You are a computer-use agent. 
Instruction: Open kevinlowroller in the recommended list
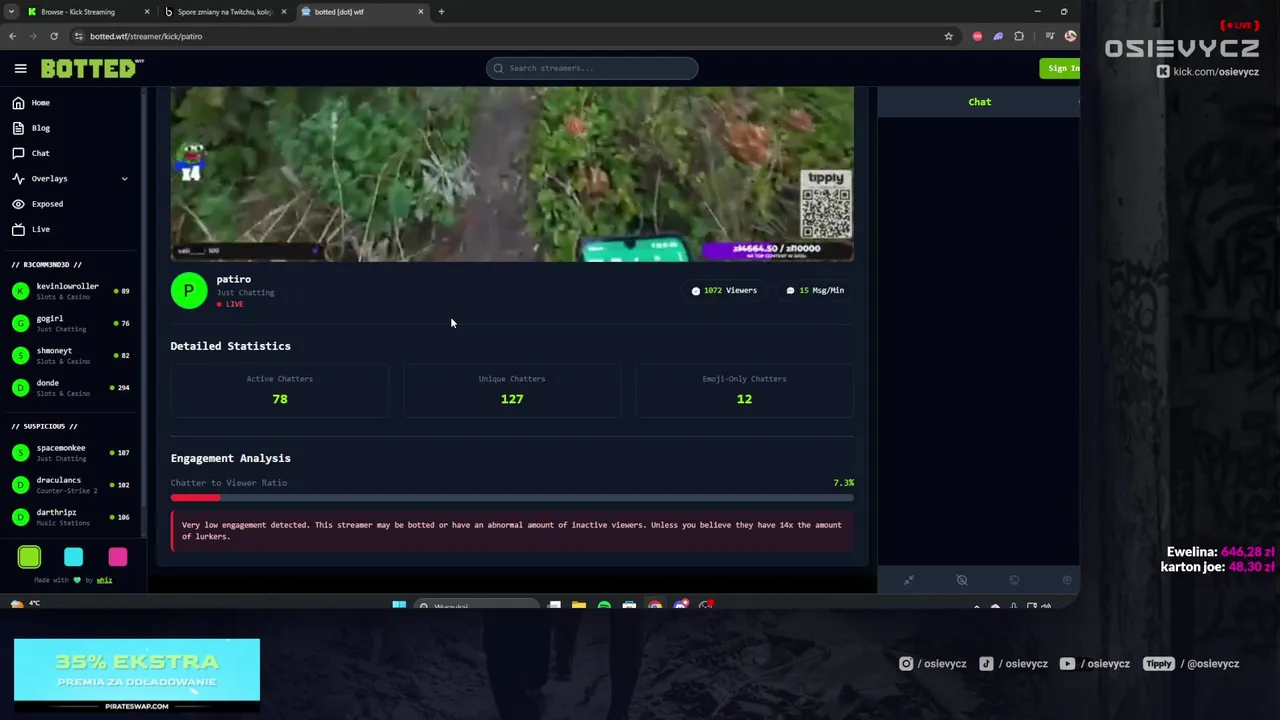coord(71,291)
